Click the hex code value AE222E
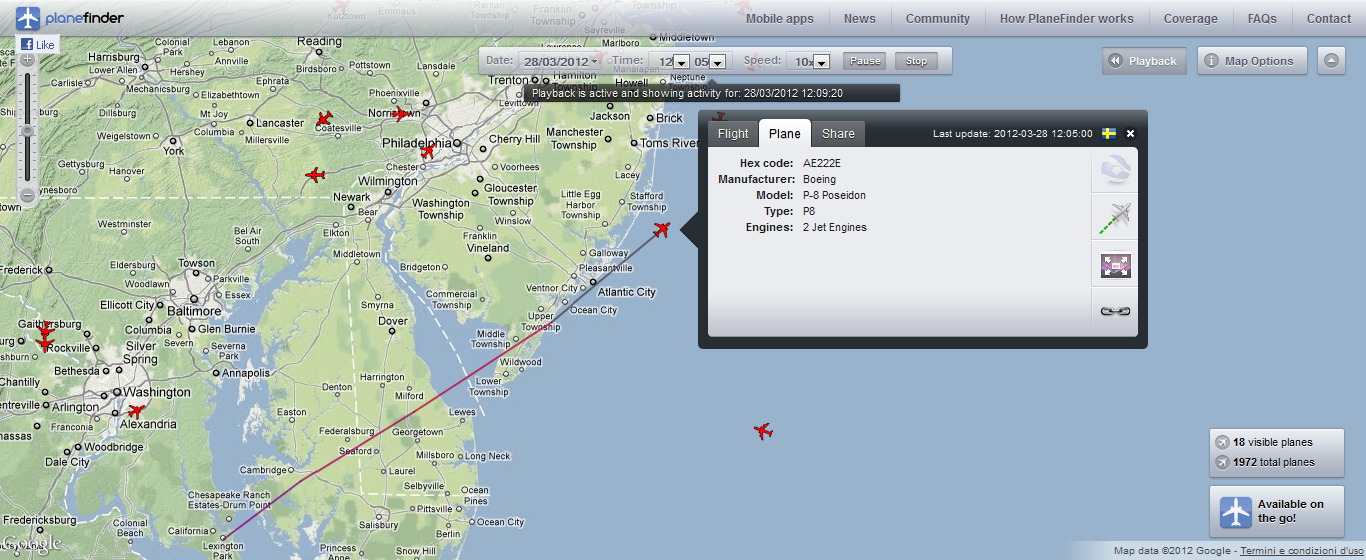 pos(822,163)
